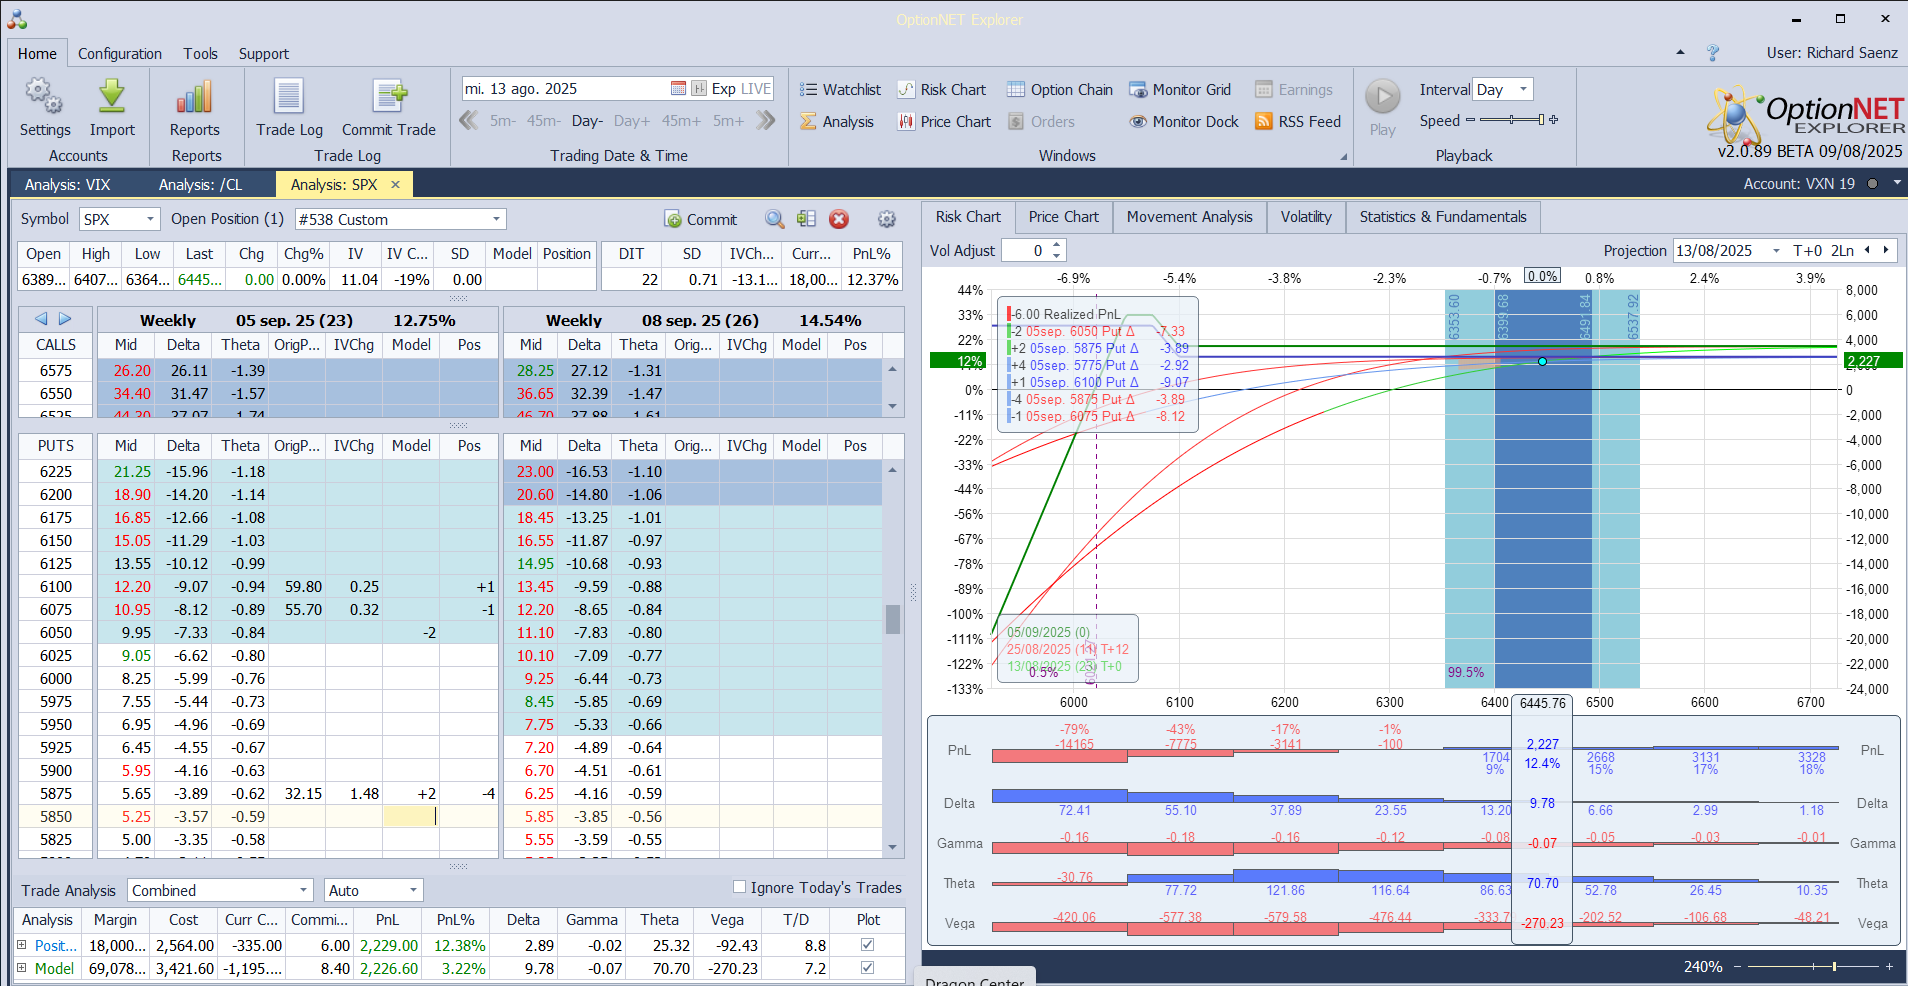Image resolution: width=1908 pixels, height=986 pixels.
Task: Open position settings gear icon
Action: (x=886, y=219)
